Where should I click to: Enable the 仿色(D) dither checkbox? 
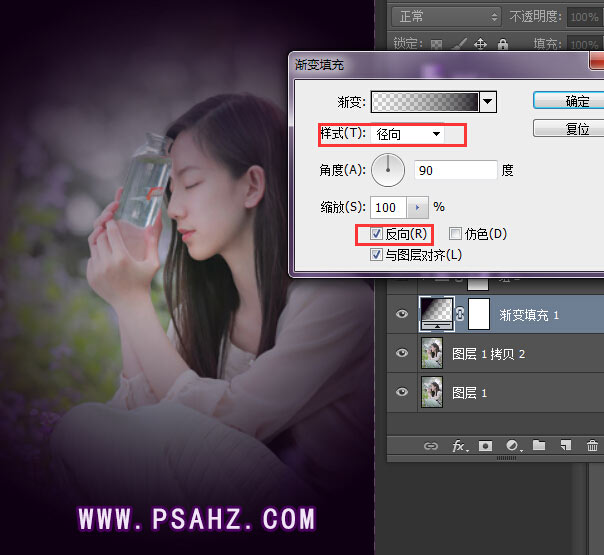[456, 235]
